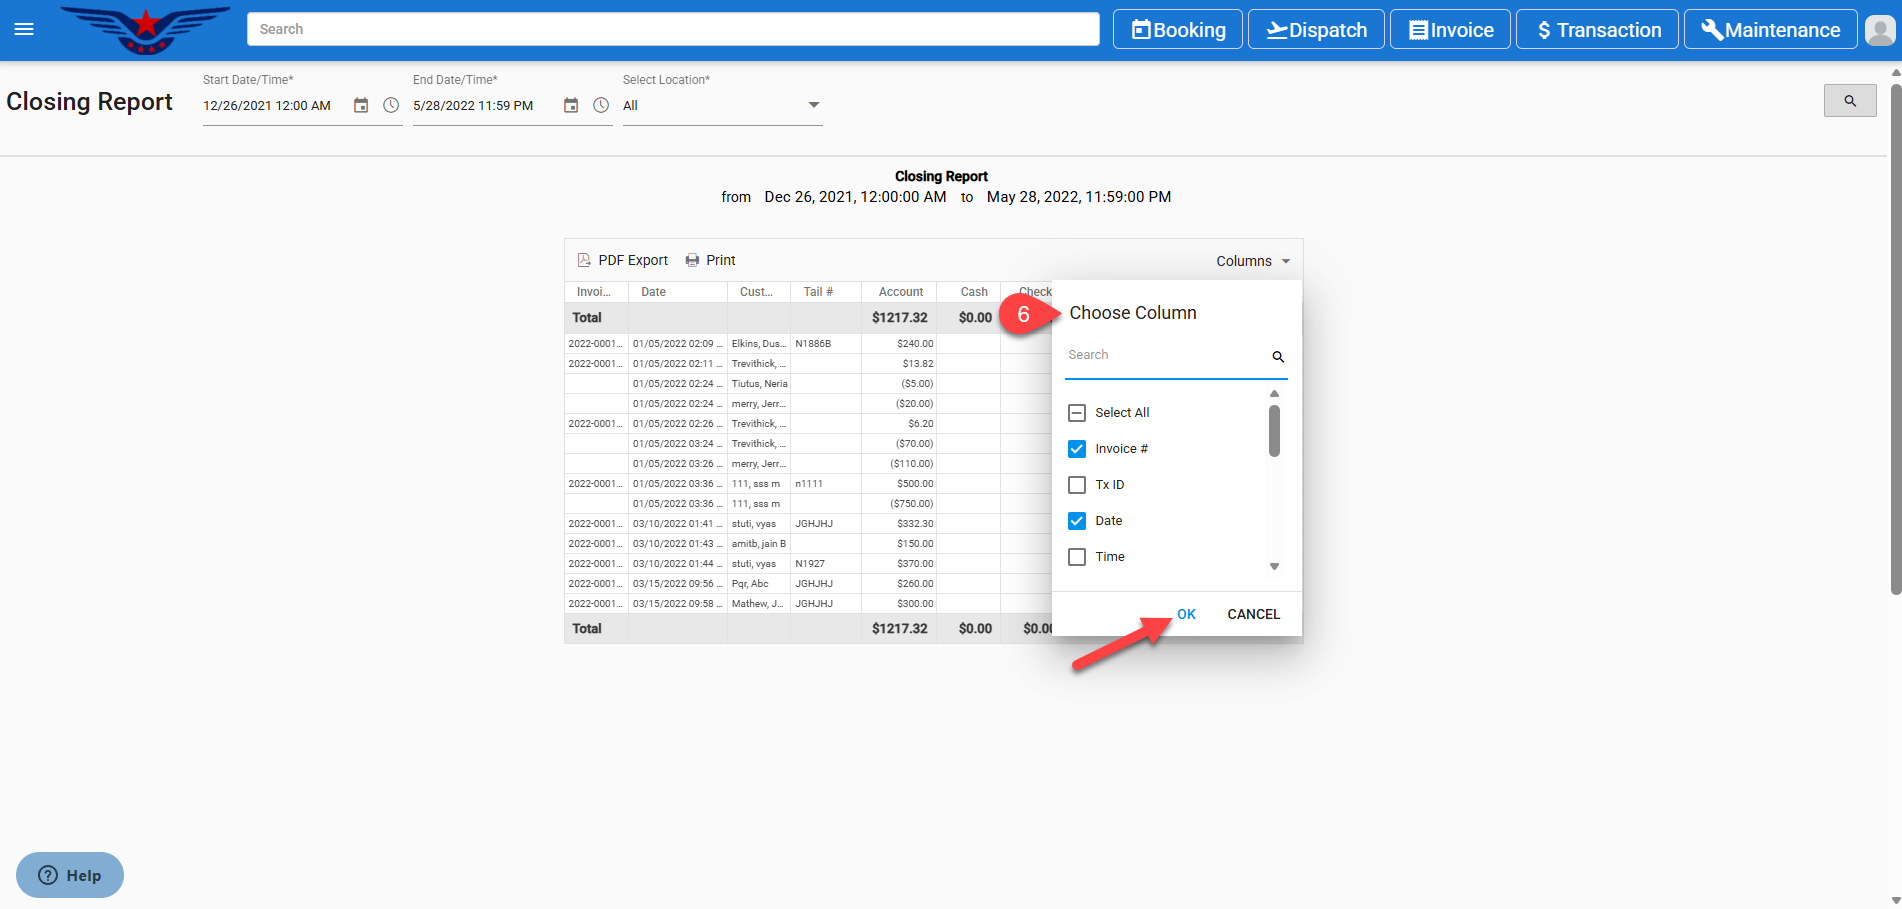Confirm column selection with OK
The width and height of the screenshot is (1902, 909).
[1186, 614]
